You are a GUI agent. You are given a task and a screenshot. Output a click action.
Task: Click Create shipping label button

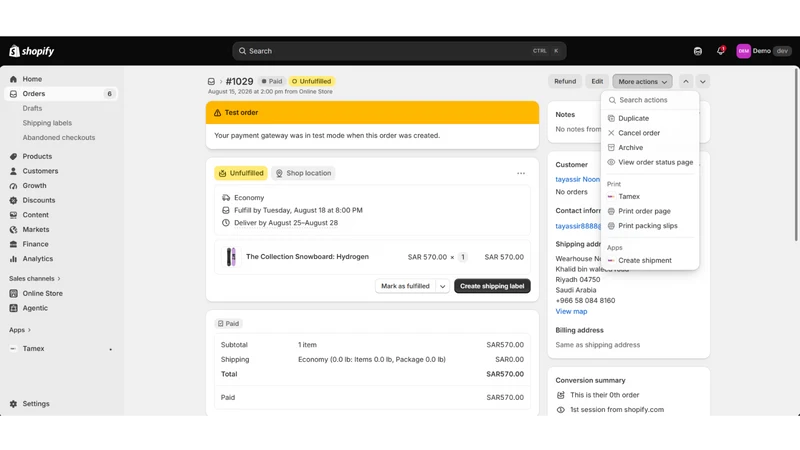(x=492, y=286)
